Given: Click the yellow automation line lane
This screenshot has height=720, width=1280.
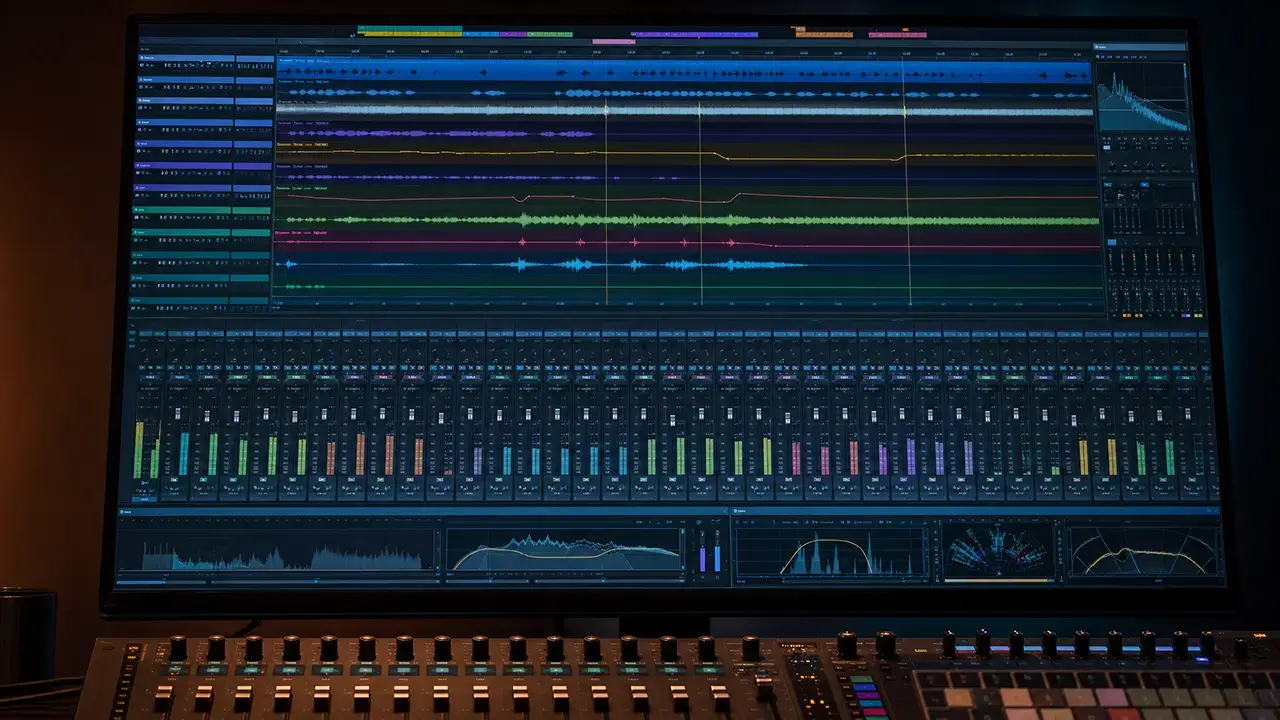Looking at the screenshot, I should pyautogui.click(x=685, y=155).
